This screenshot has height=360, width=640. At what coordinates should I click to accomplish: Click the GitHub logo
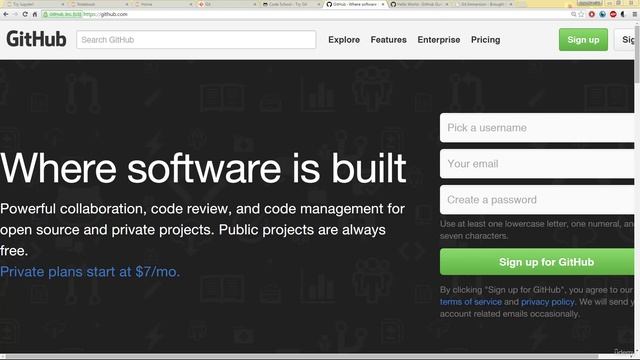tap(36, 39)
